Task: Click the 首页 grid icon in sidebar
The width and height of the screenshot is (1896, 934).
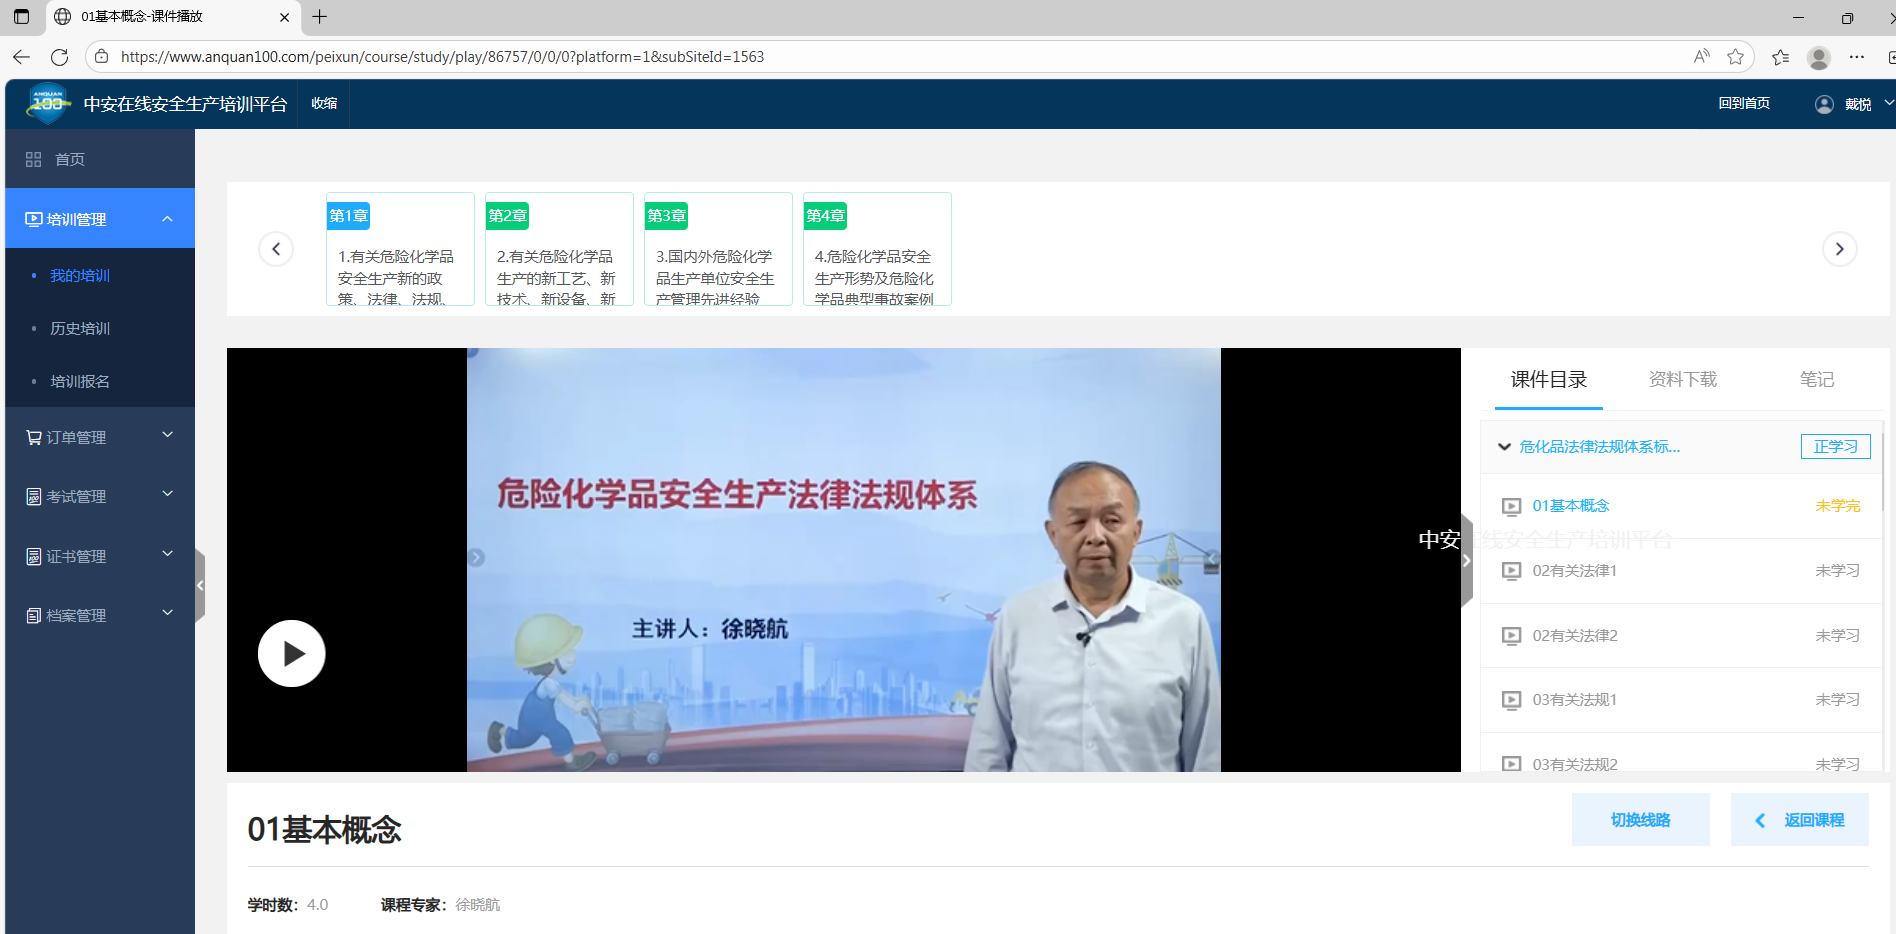Action: [x=34, y=159]
